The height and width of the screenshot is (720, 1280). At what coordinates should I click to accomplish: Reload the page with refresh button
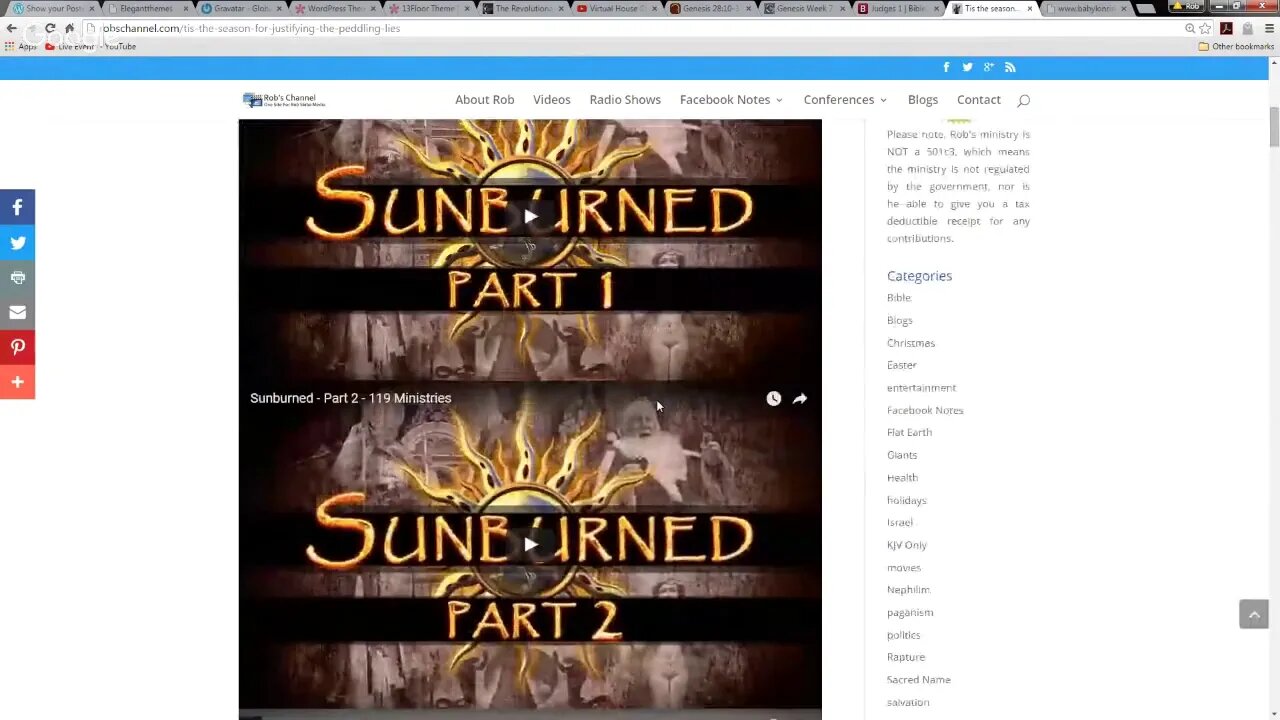coord(50,28)
